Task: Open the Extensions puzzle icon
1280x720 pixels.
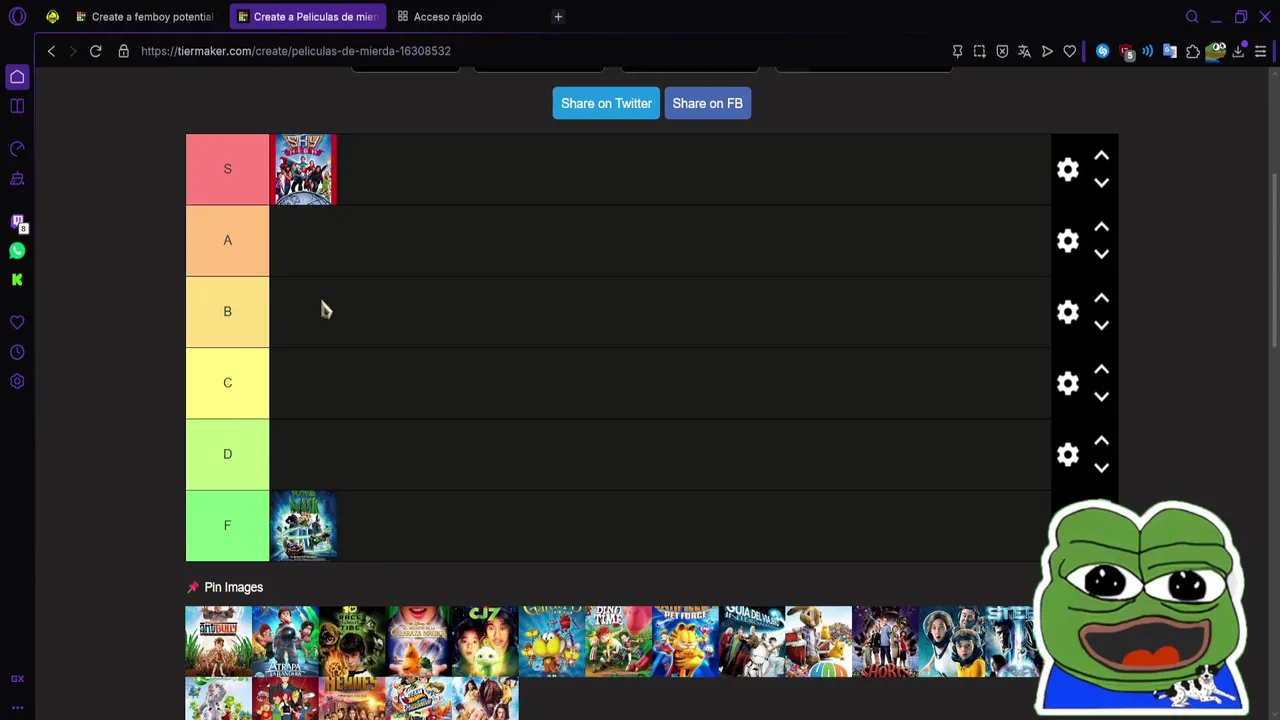Action: pos(1192,51)
